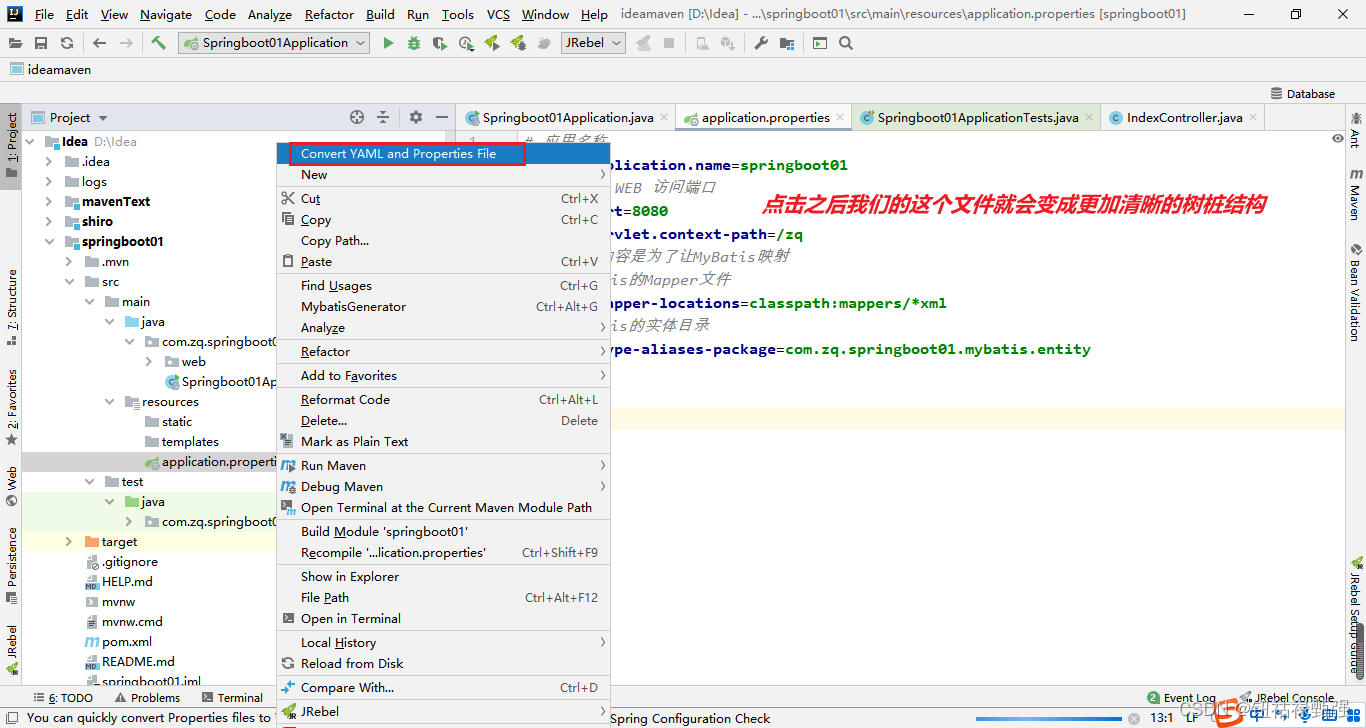
Task: Open Project panel gear options
Action: coord(416,117)
